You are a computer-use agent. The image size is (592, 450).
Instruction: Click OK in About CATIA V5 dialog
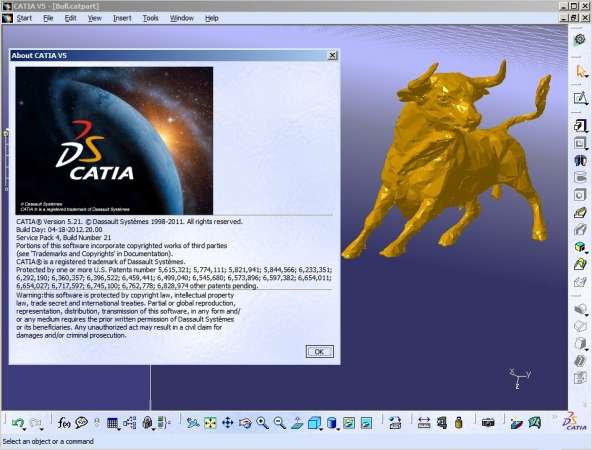[319, 351]
